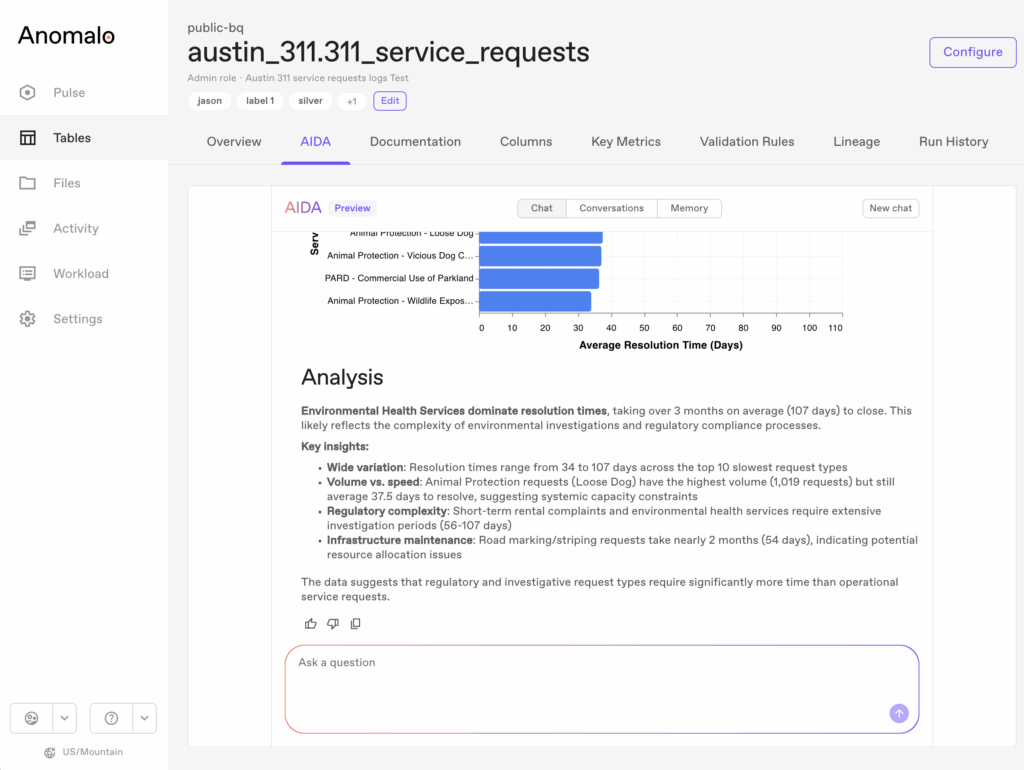1024x770 pixels.
Task: Expand the dropdown beside the user avatar icon
Action: (x=65, y=718)
